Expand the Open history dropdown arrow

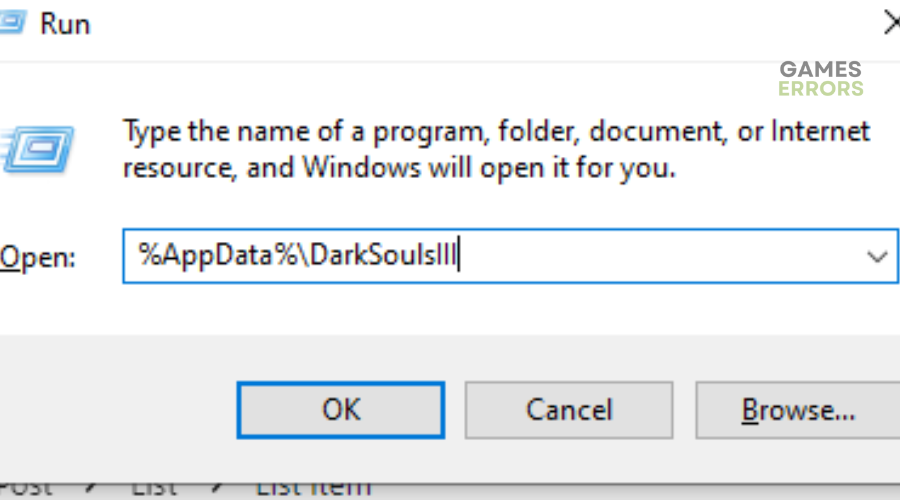point(876,256)
